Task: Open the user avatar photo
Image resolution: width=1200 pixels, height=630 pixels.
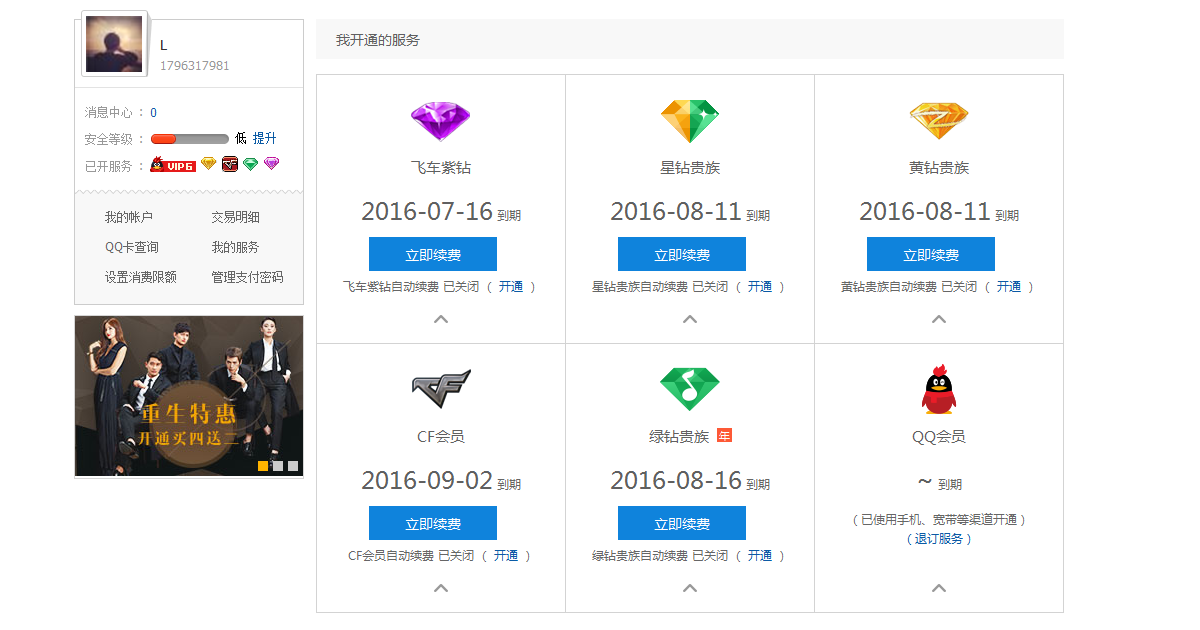Action: tap(114, 44)
